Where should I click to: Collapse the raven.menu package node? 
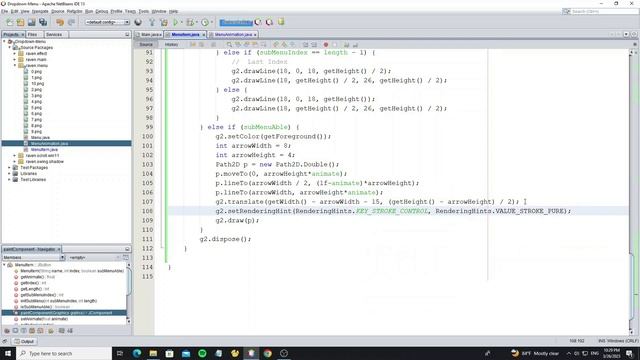pyautogui.click(x=15, y=65)
